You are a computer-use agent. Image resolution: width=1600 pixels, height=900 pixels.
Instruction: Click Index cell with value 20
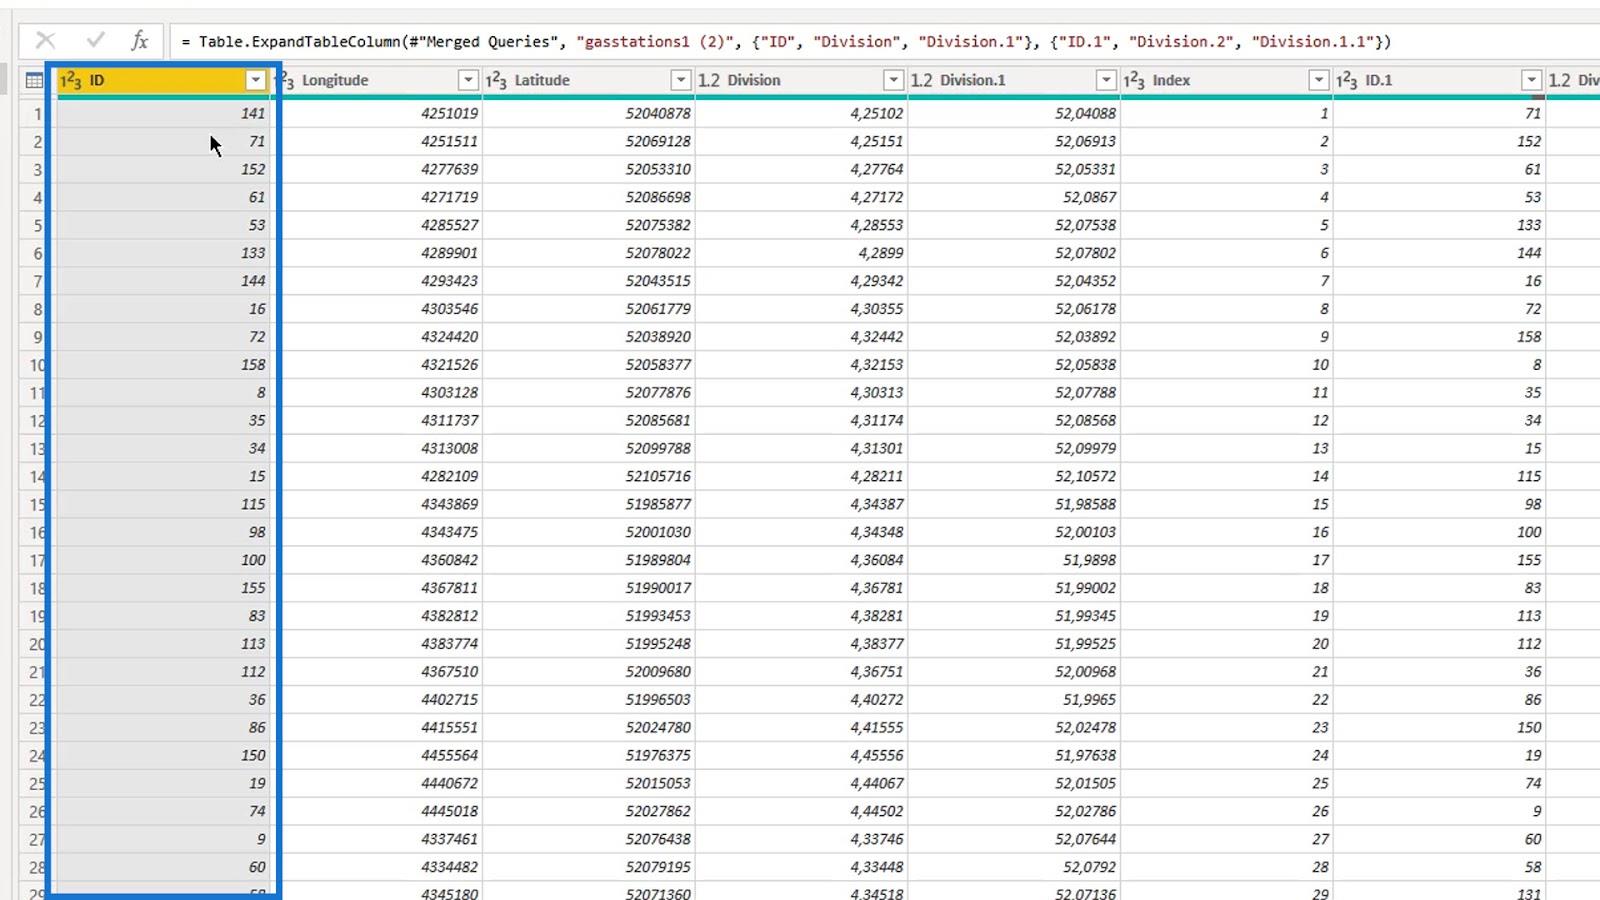1226,644
